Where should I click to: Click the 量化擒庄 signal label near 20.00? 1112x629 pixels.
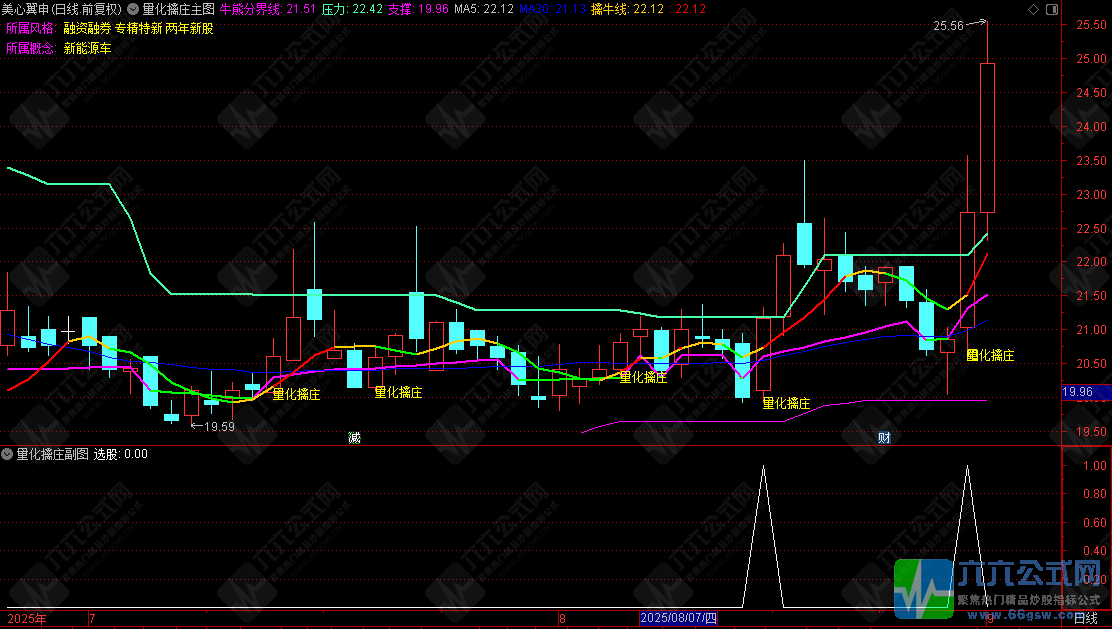pyautogui.click(x=786, y=403)
